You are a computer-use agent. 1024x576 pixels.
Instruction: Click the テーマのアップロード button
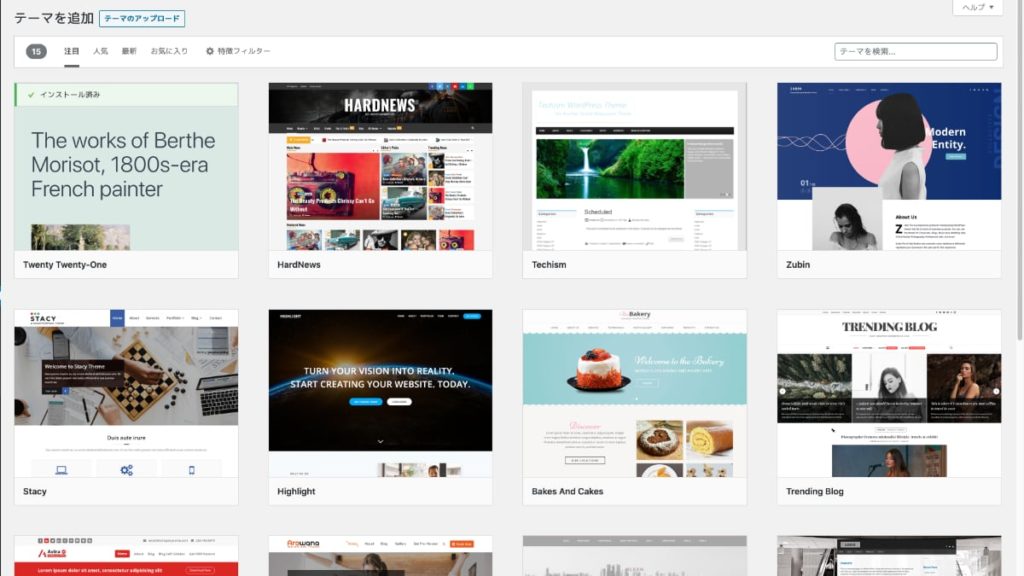[142, 18]
